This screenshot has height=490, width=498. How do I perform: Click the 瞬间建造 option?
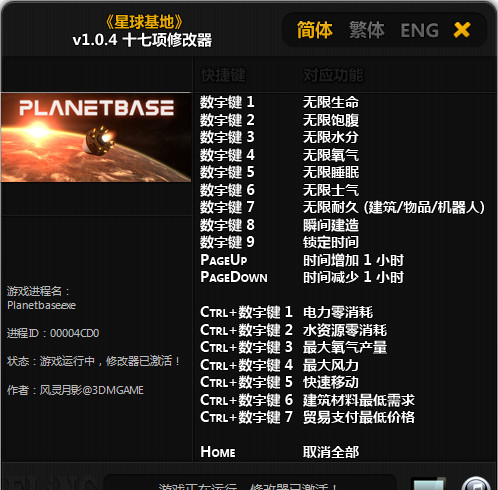click(x=331, y=225)
